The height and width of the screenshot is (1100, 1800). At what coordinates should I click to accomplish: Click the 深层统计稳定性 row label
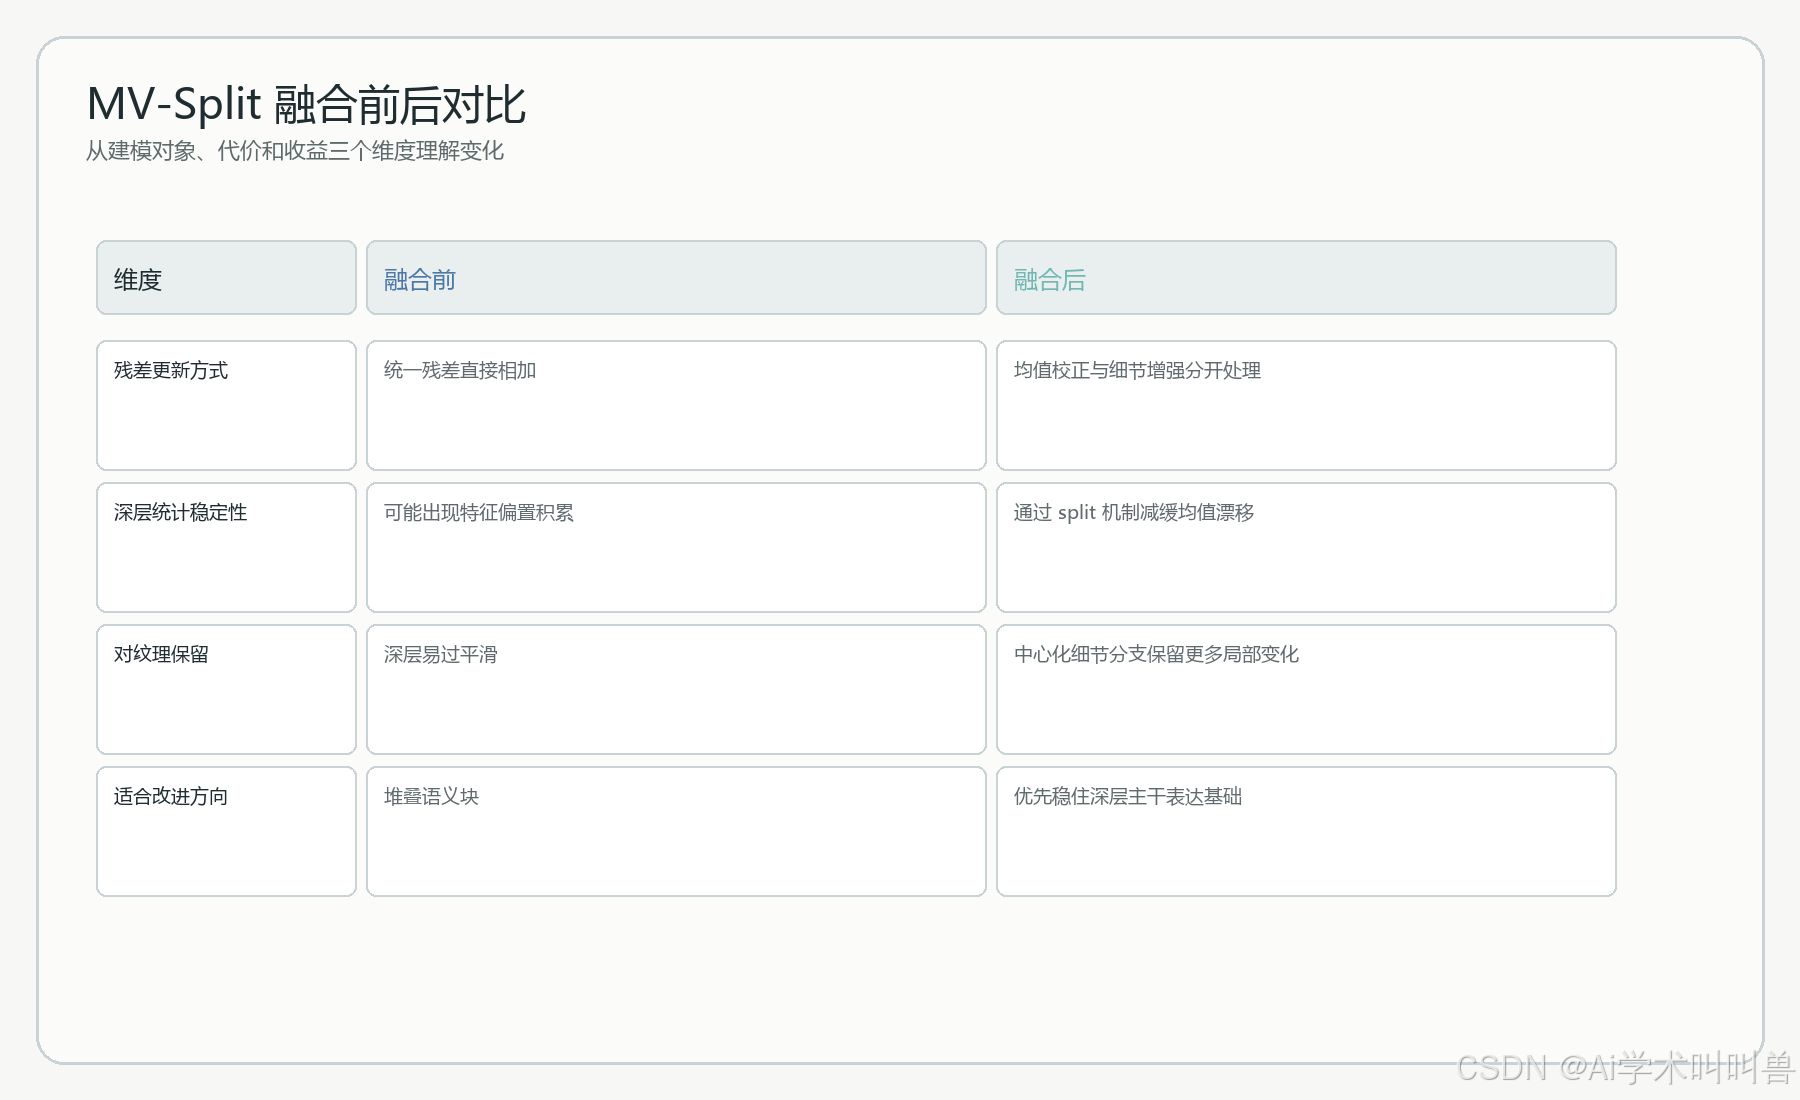[x=226, y=548]
